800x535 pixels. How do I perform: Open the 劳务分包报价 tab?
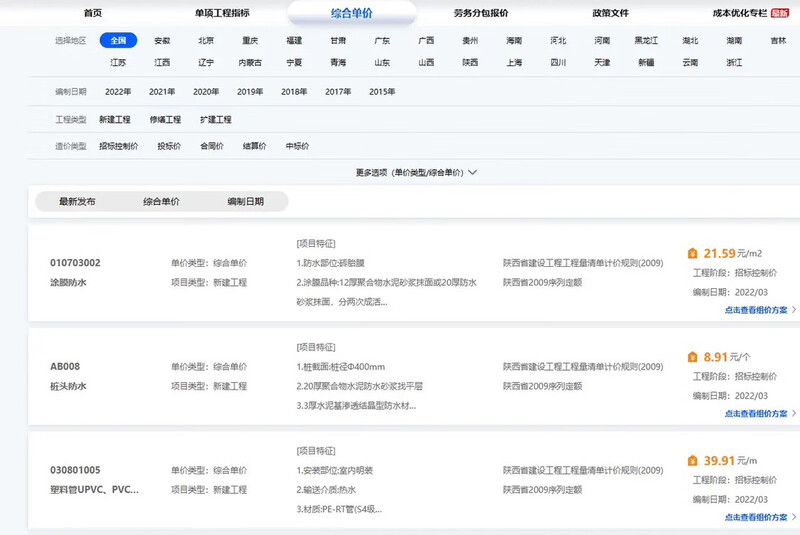(480, 13)
